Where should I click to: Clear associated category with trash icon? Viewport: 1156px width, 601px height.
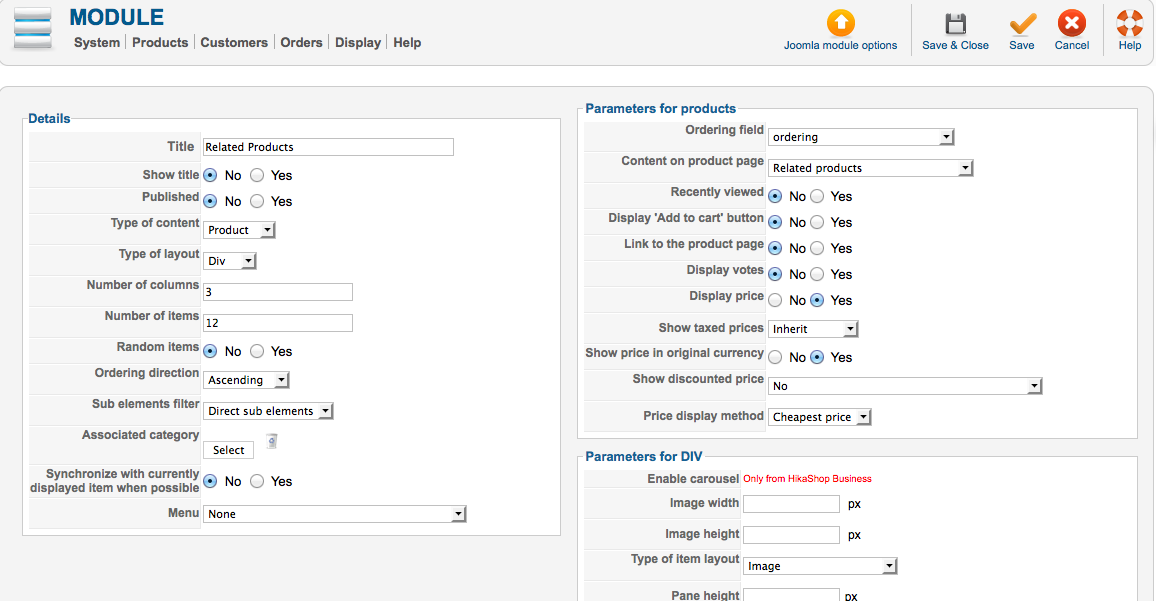pos(272,441)
